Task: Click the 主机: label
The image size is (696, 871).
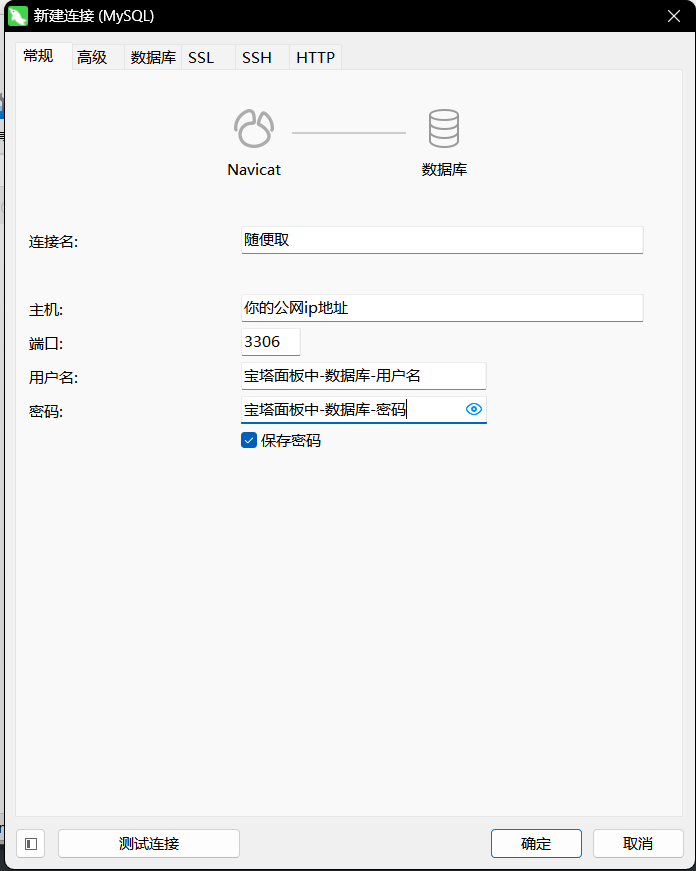Action: [x=46, y=309]
